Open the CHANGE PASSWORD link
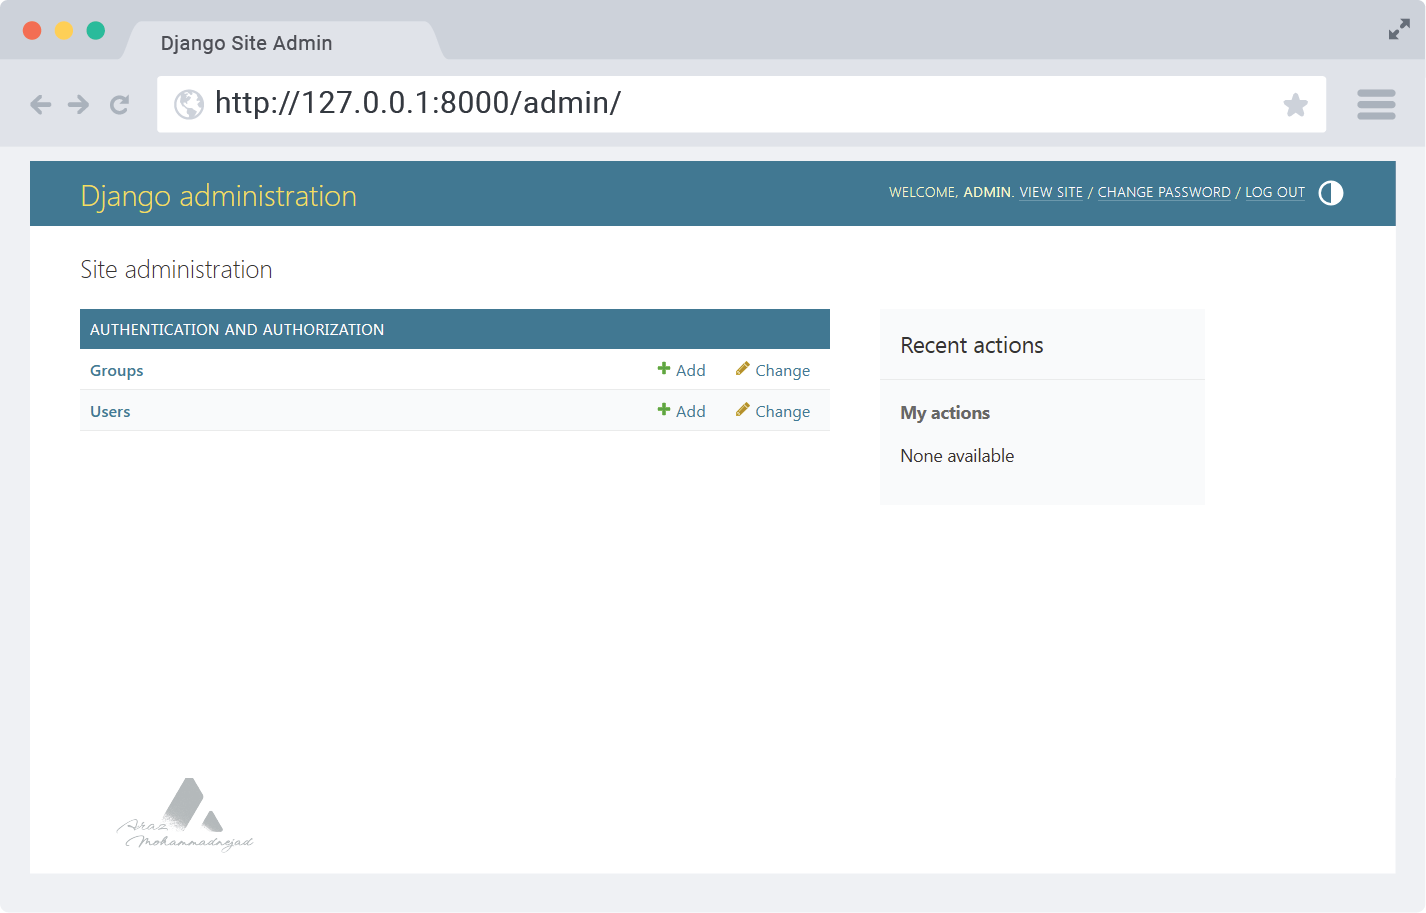1426x913 pixels. coord(1164,192)
